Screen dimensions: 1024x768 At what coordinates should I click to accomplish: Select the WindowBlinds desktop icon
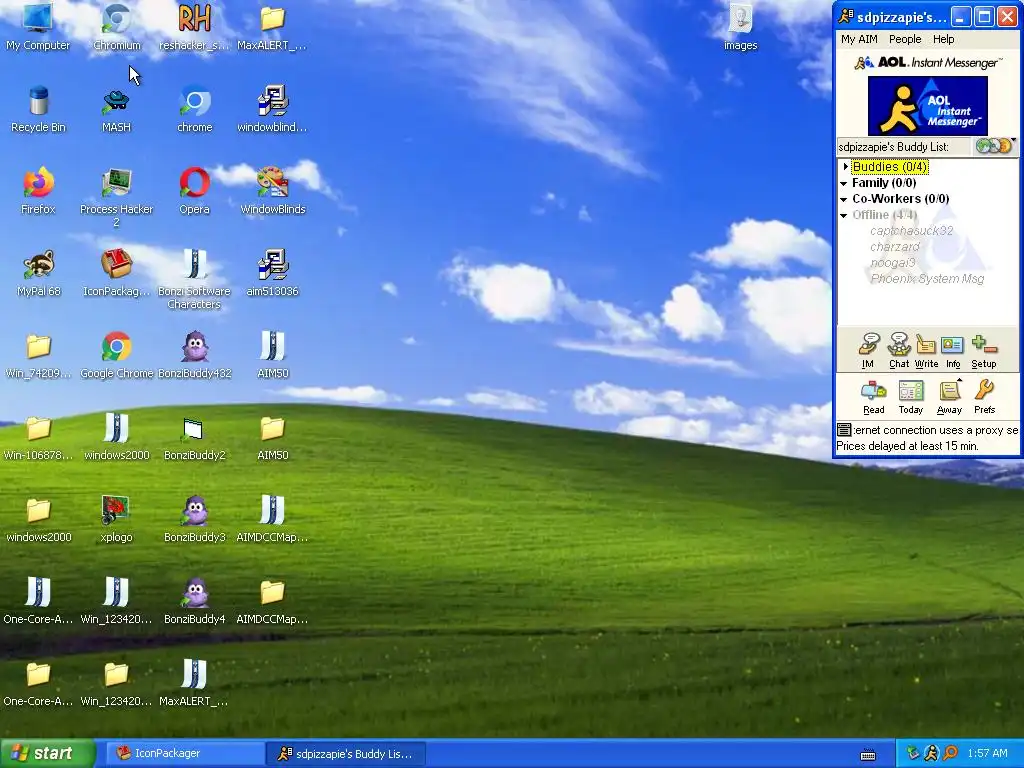[x=273, y=191]
